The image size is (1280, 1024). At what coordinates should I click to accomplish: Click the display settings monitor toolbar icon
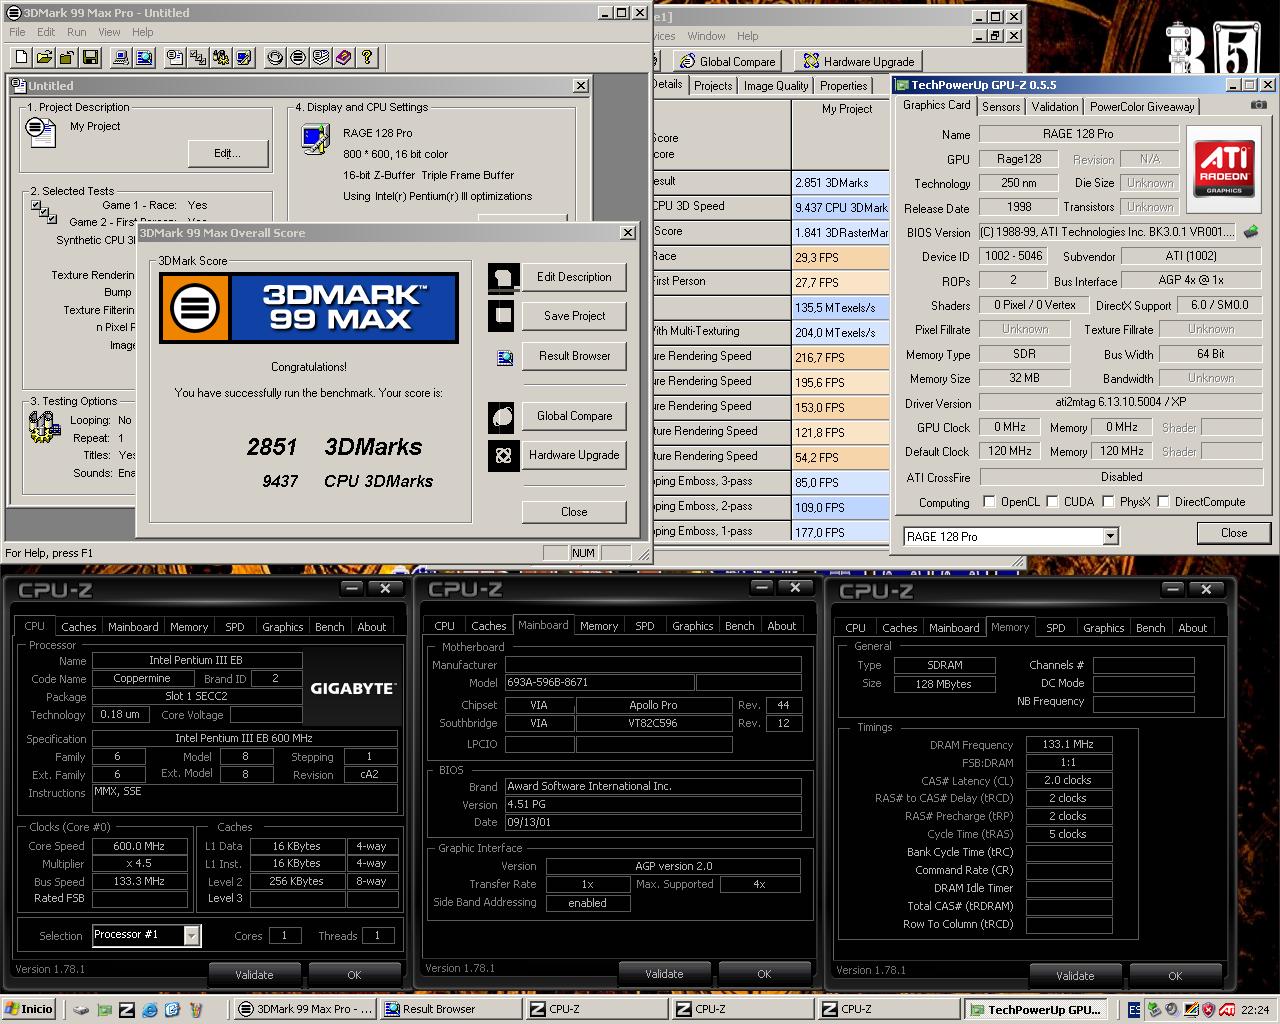[x=244, y=57]
